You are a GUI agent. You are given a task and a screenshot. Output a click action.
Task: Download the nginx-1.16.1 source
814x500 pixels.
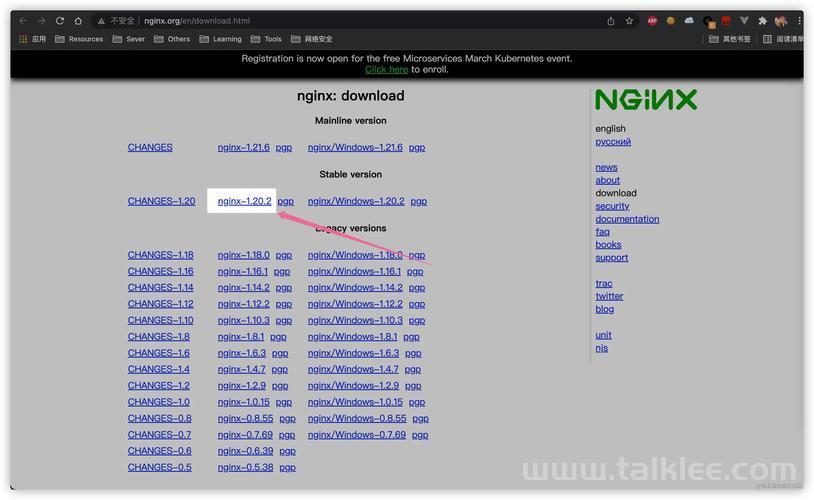click(x=242, y=271)
